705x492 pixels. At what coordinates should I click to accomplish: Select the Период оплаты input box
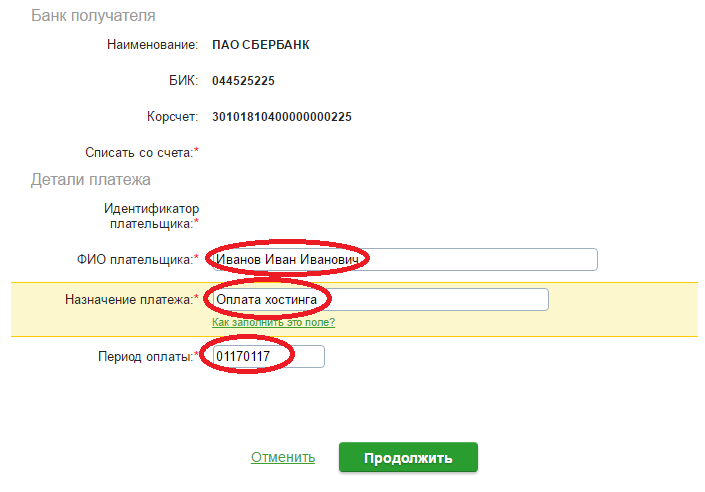coord(263,357)
